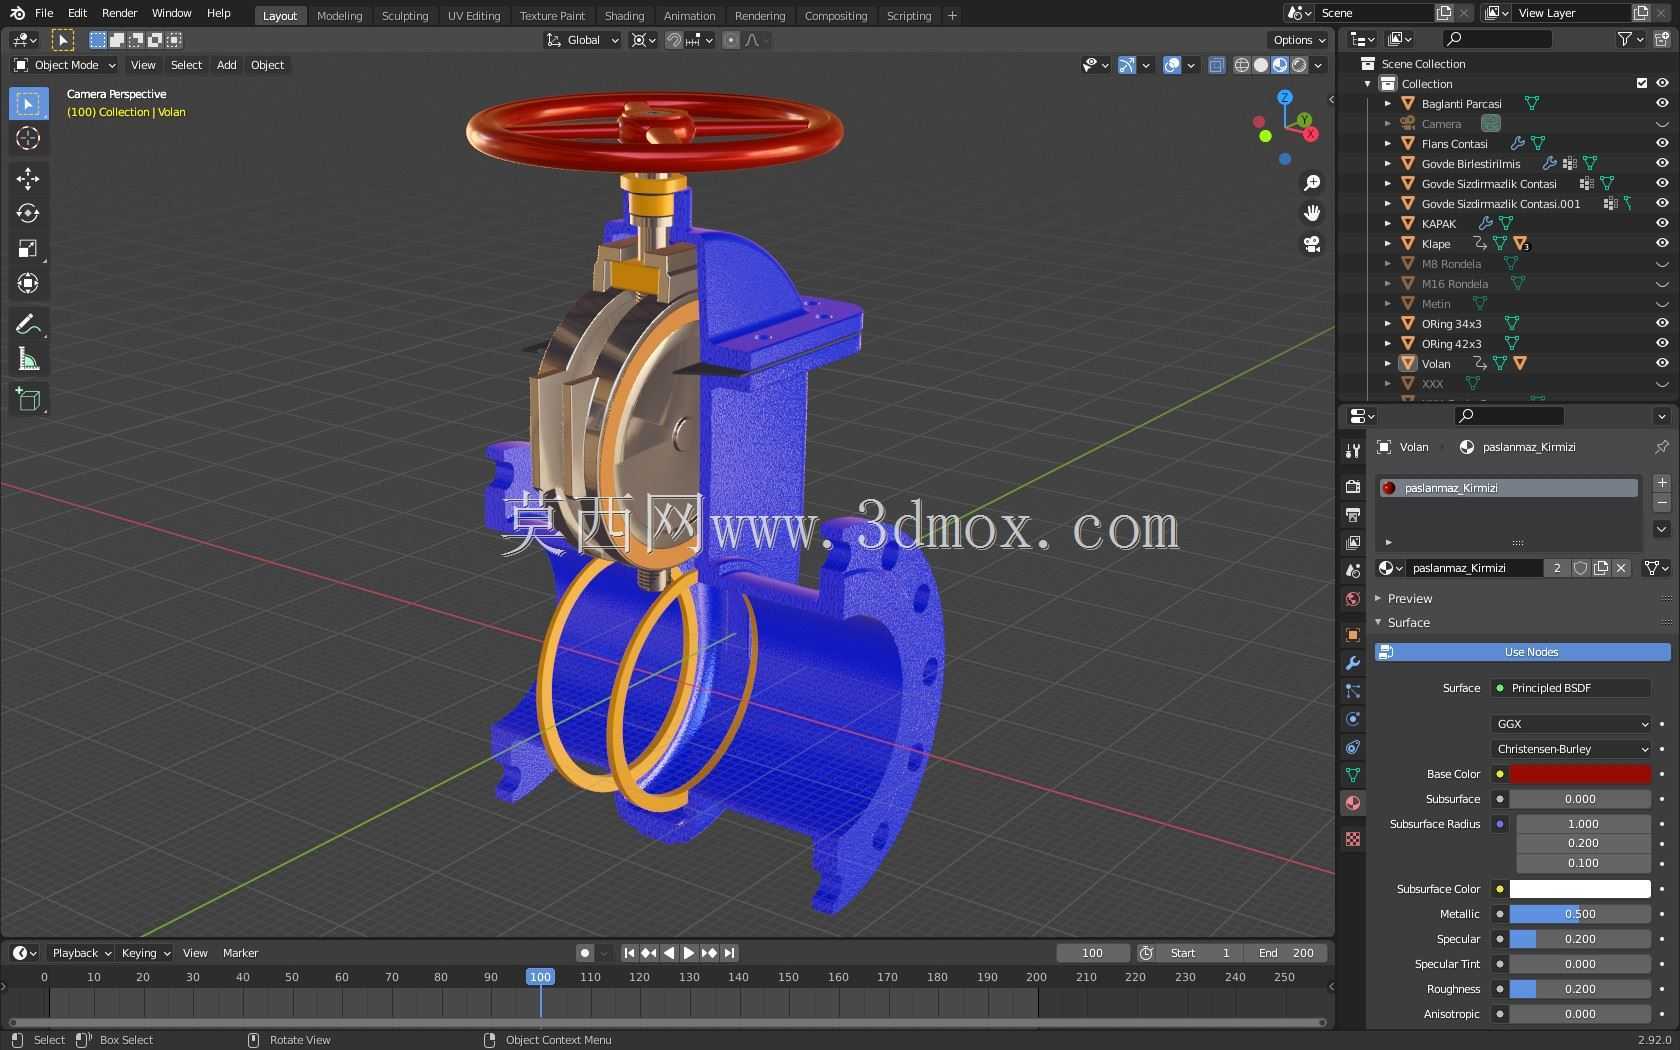Pin the properties editor context
Viewport: 1680px width, 1050px height.
1662,447
